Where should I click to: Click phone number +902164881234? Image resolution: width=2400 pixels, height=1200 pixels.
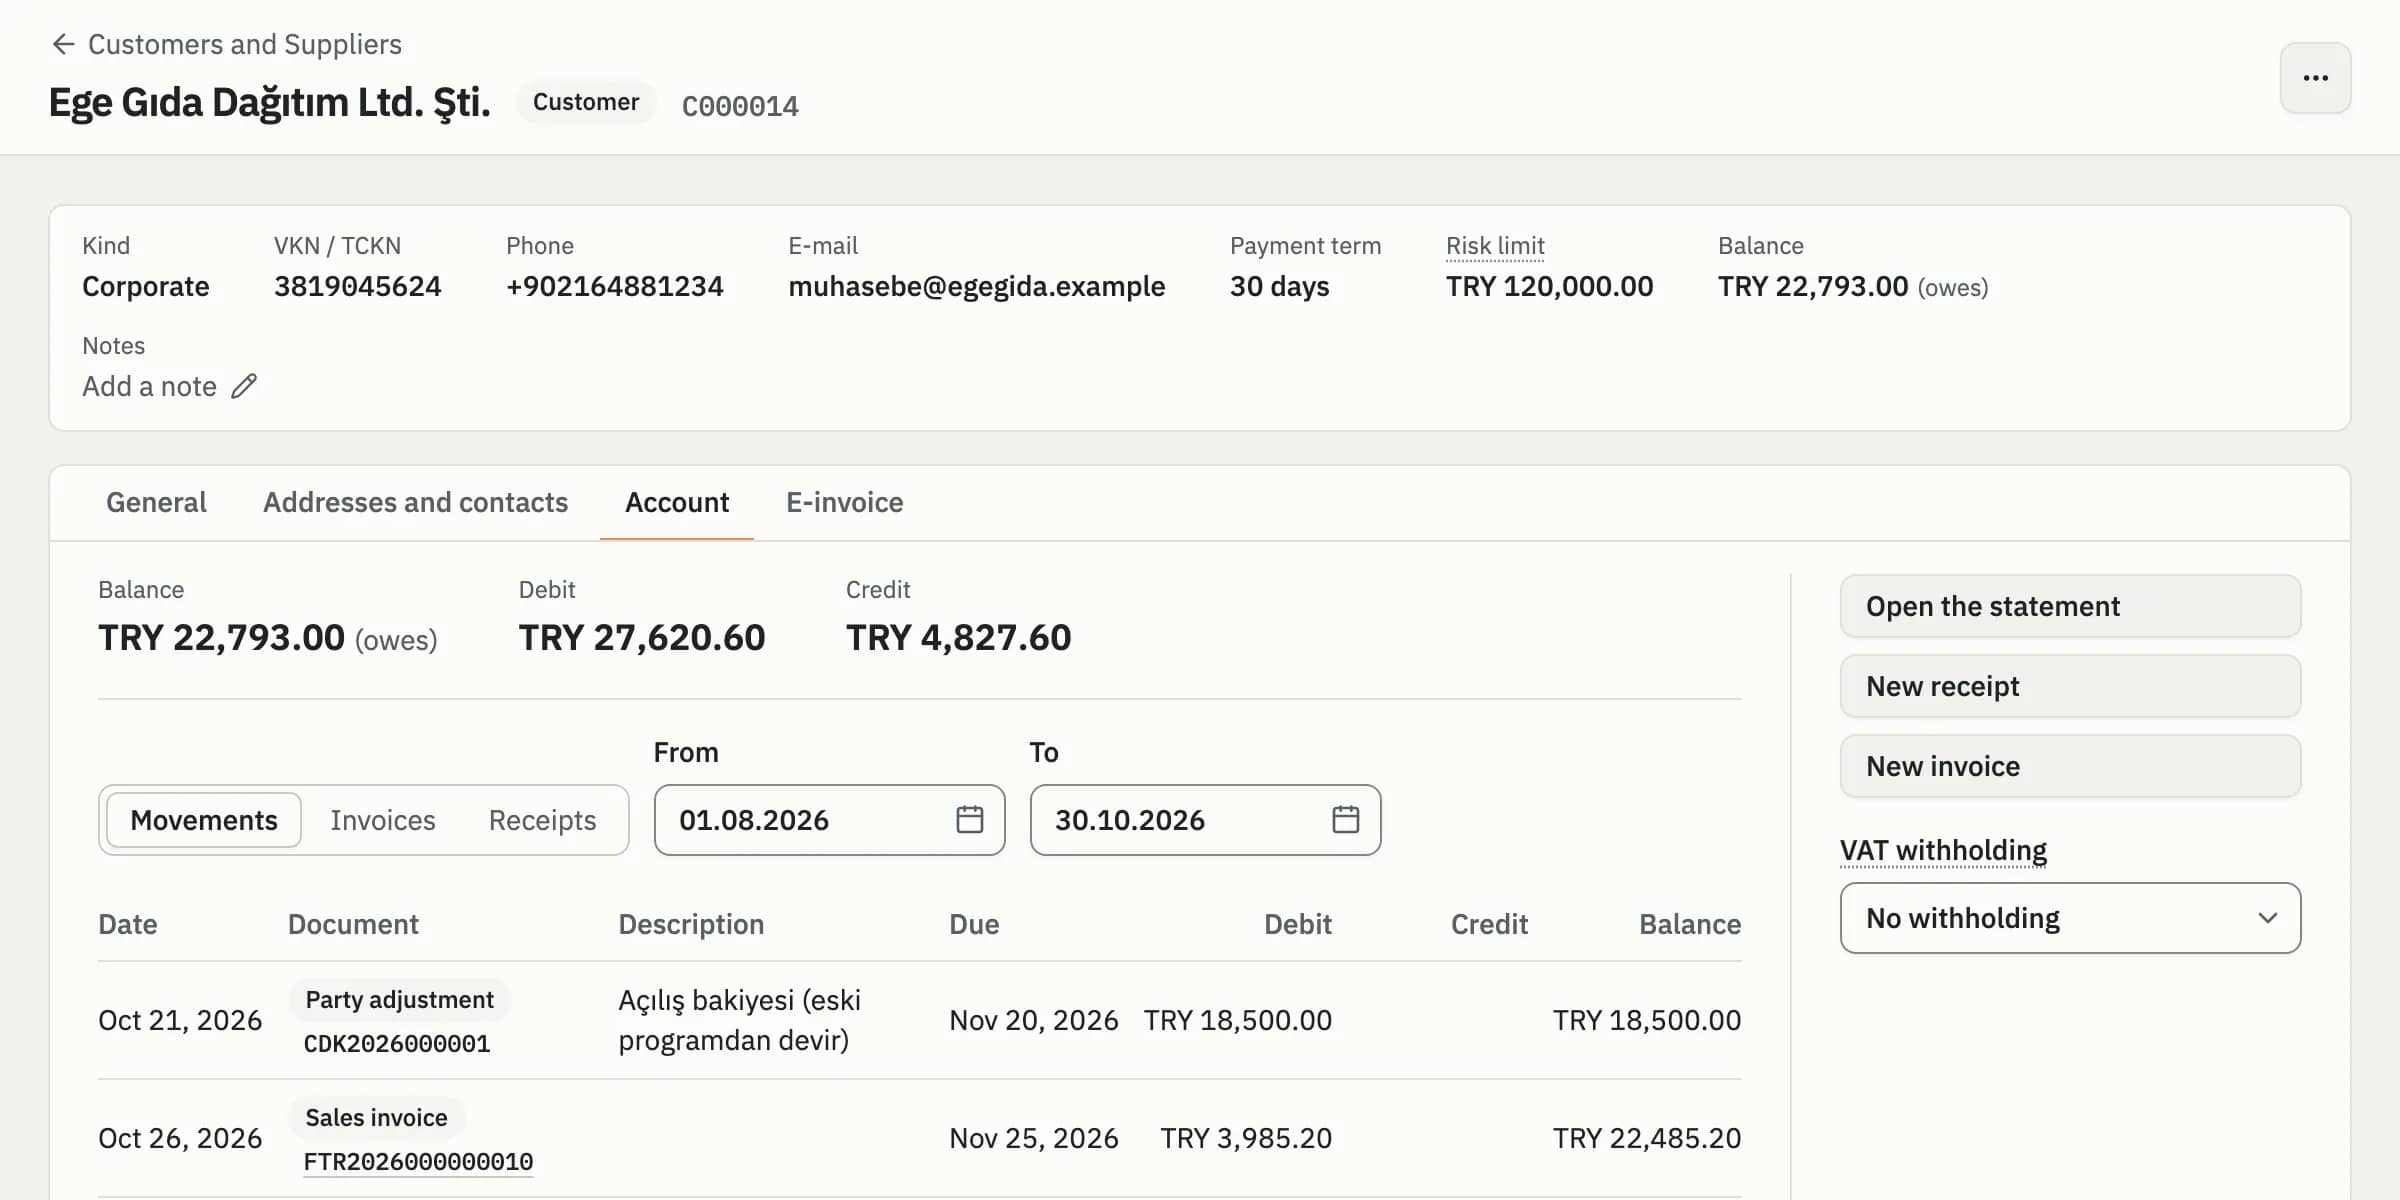click(x=614, y=286)
